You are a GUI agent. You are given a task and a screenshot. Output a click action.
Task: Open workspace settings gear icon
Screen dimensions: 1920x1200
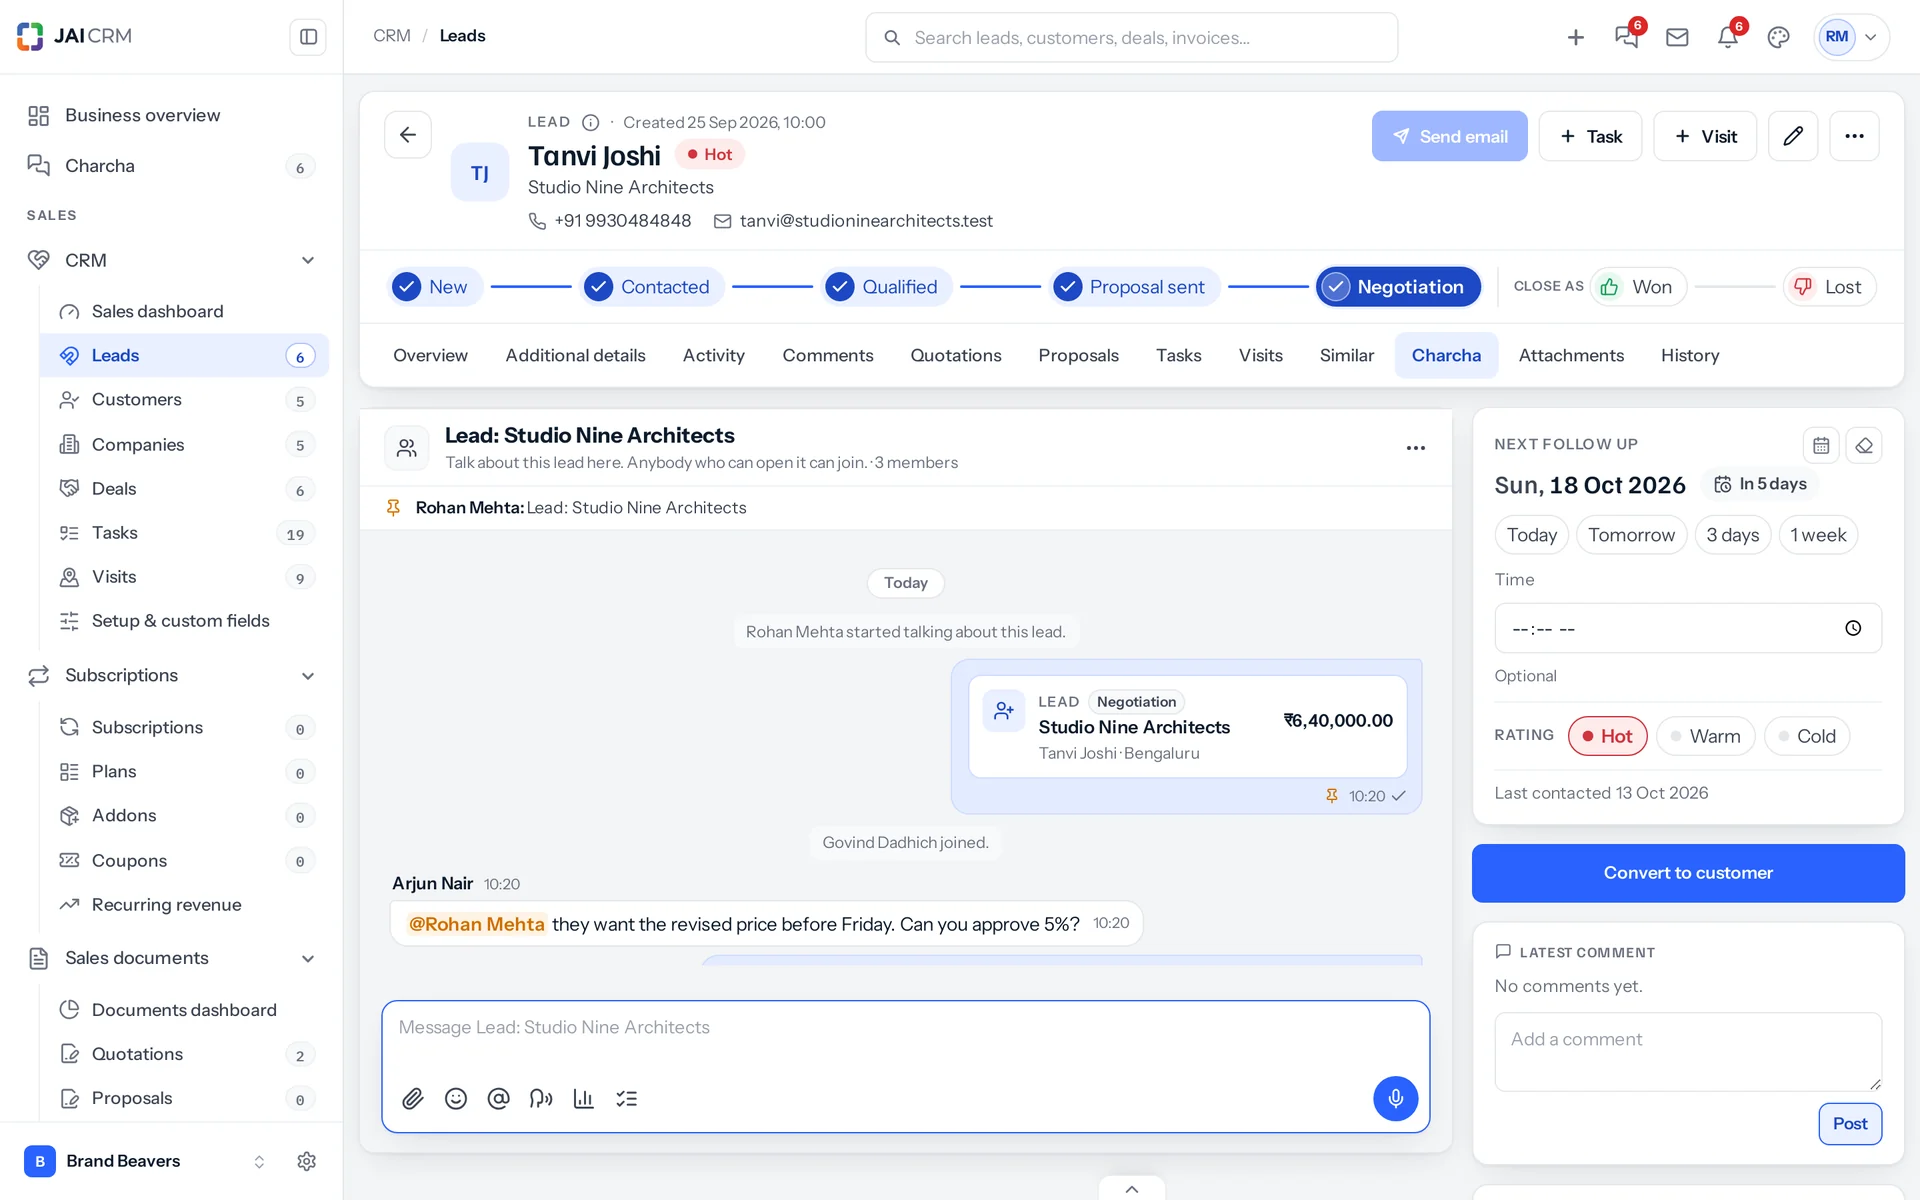pyautogui.click(x=307, y=1161)
